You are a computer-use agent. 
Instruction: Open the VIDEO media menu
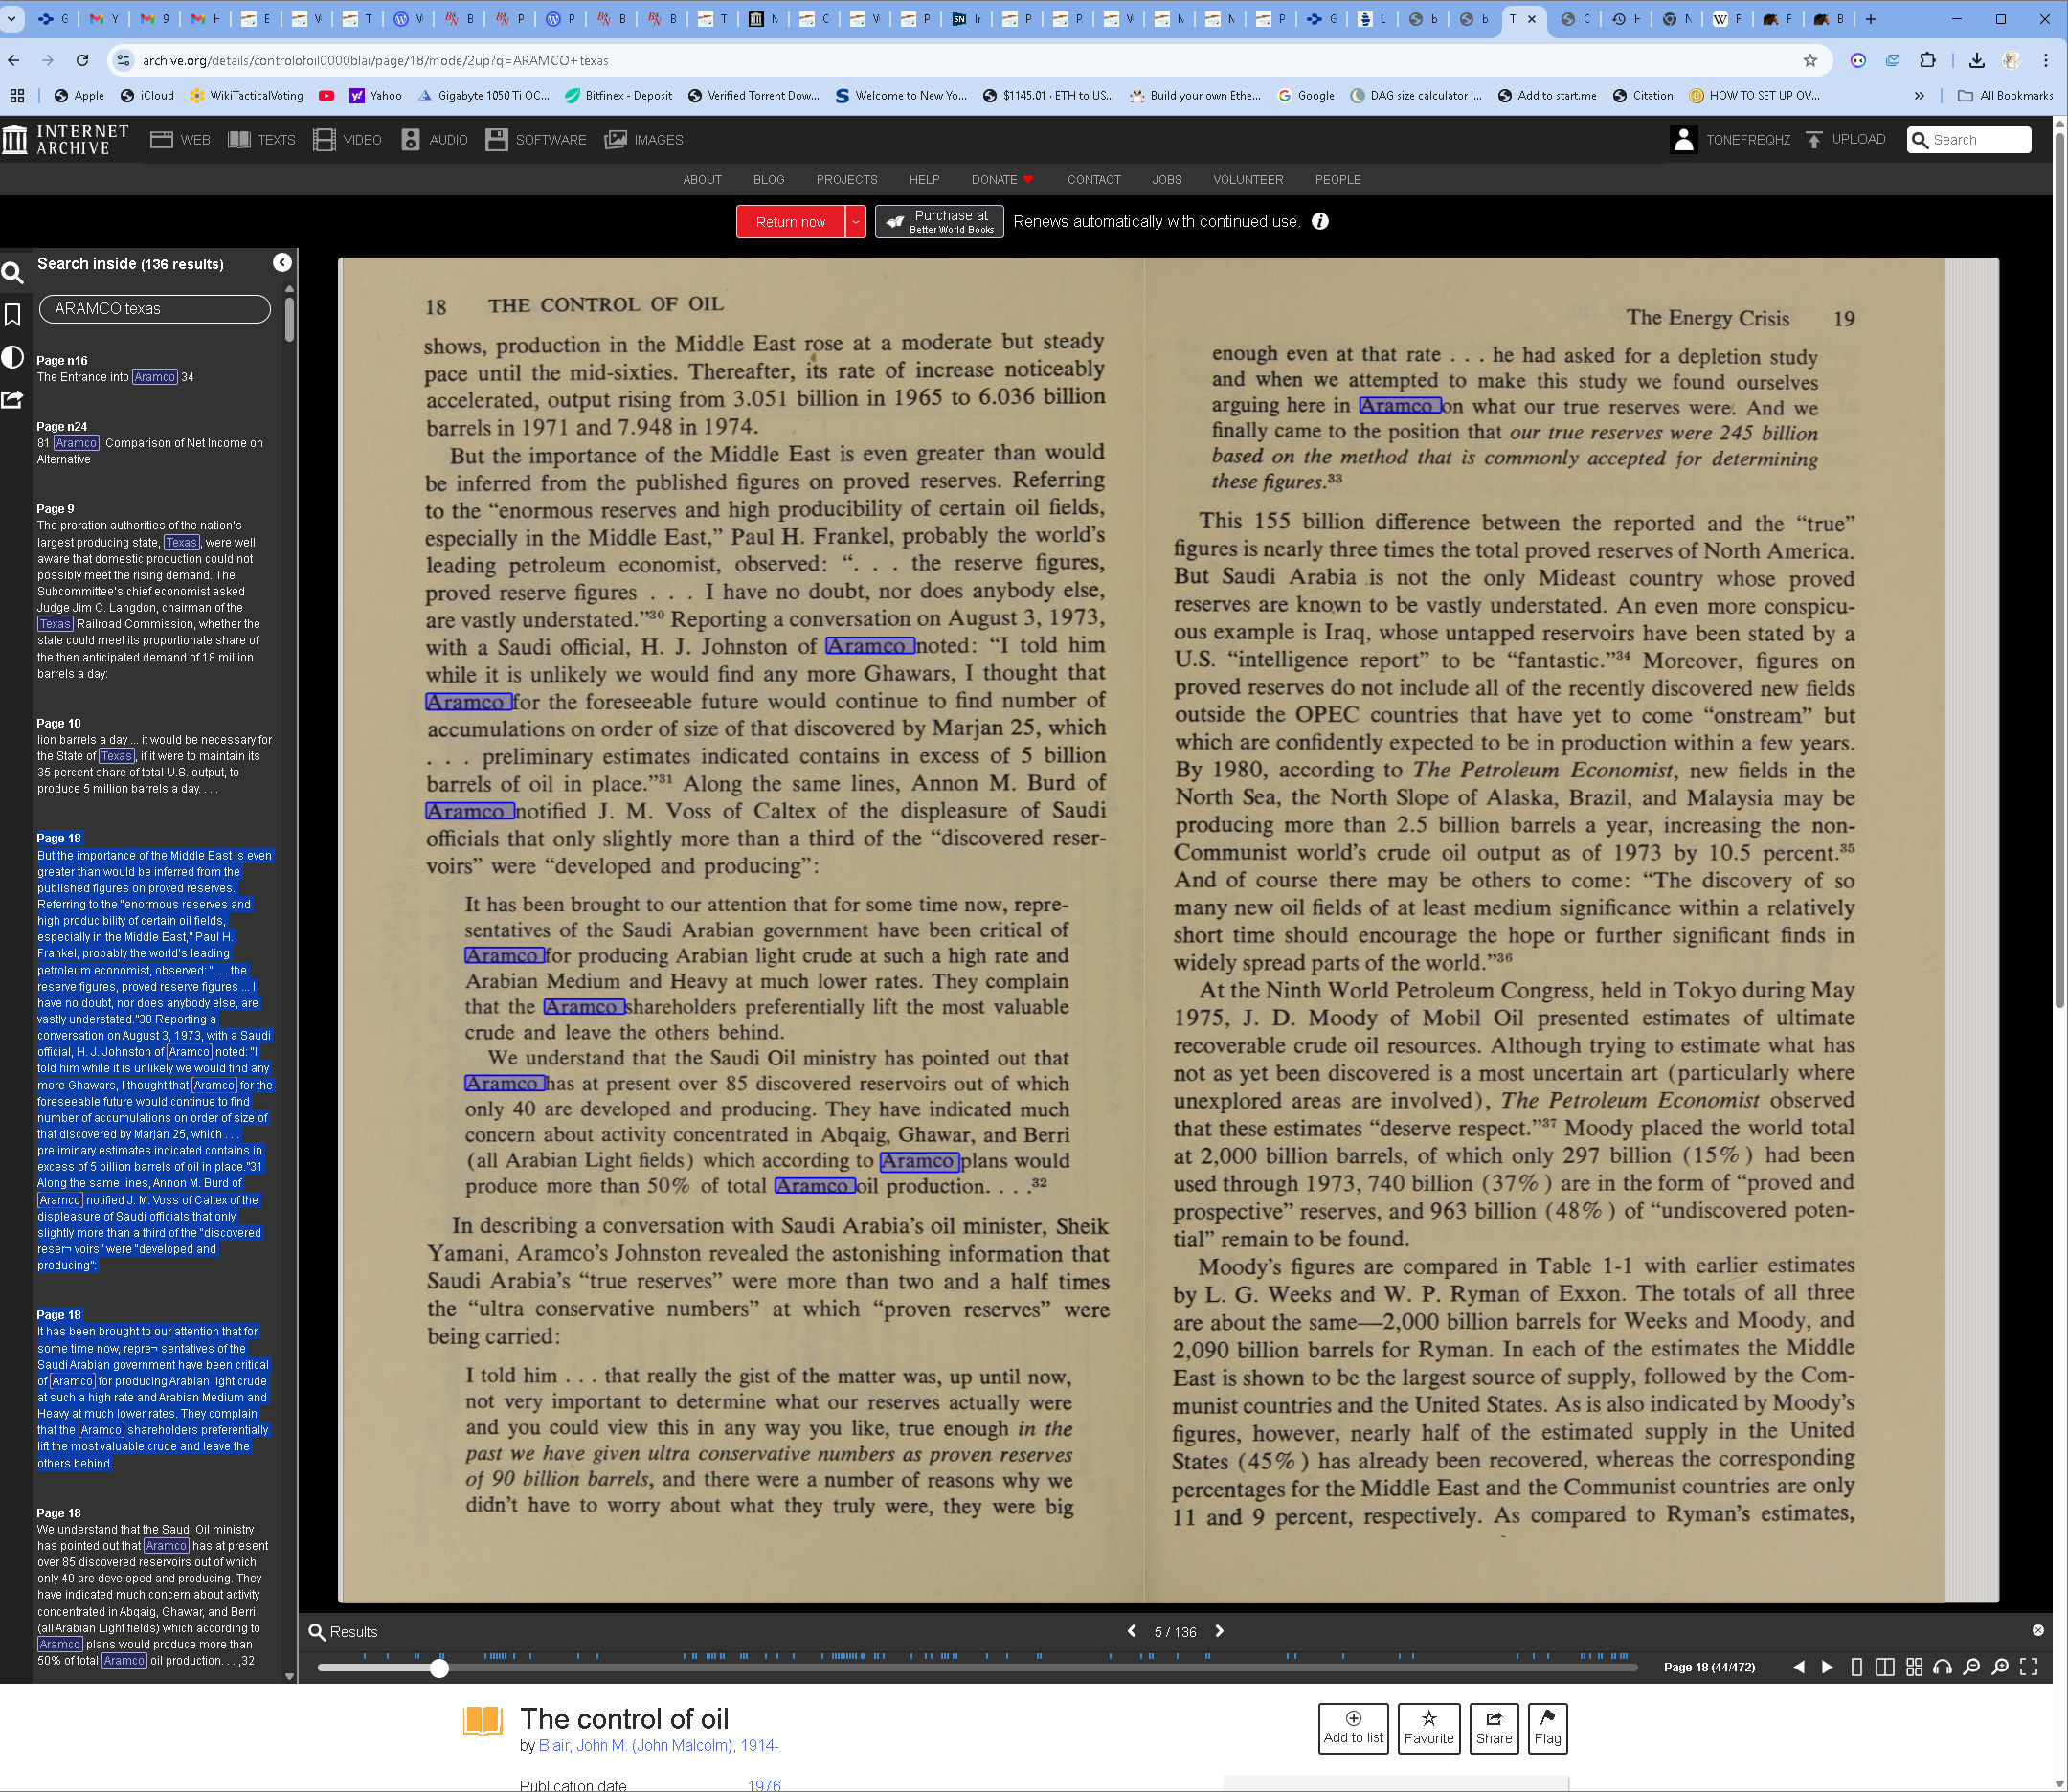pos(347,140)
